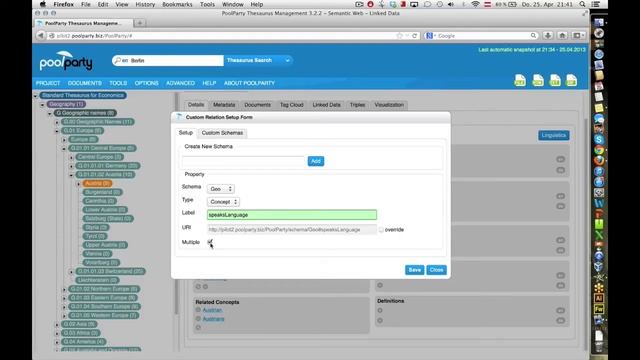Open Microsoft Excel from the Dock
The height and width of the screenshot is (360, 640).
[x=599, y=235]
